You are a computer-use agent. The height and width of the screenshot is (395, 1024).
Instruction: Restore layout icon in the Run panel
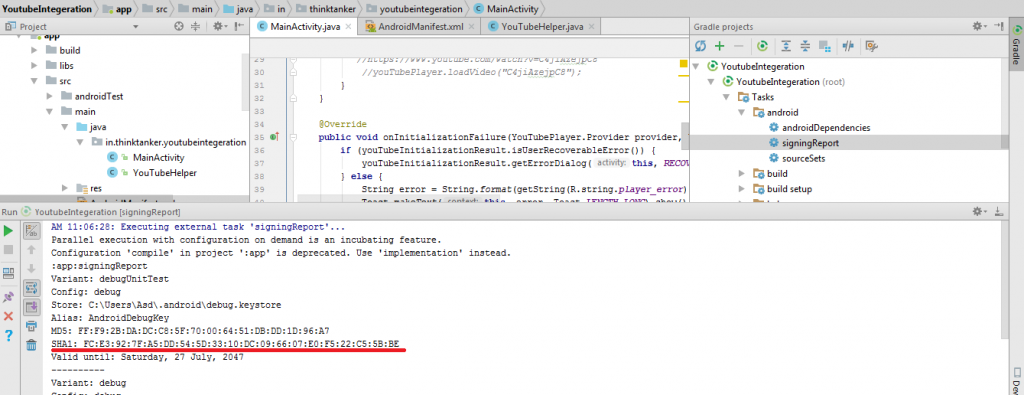(x=8, y=273)
